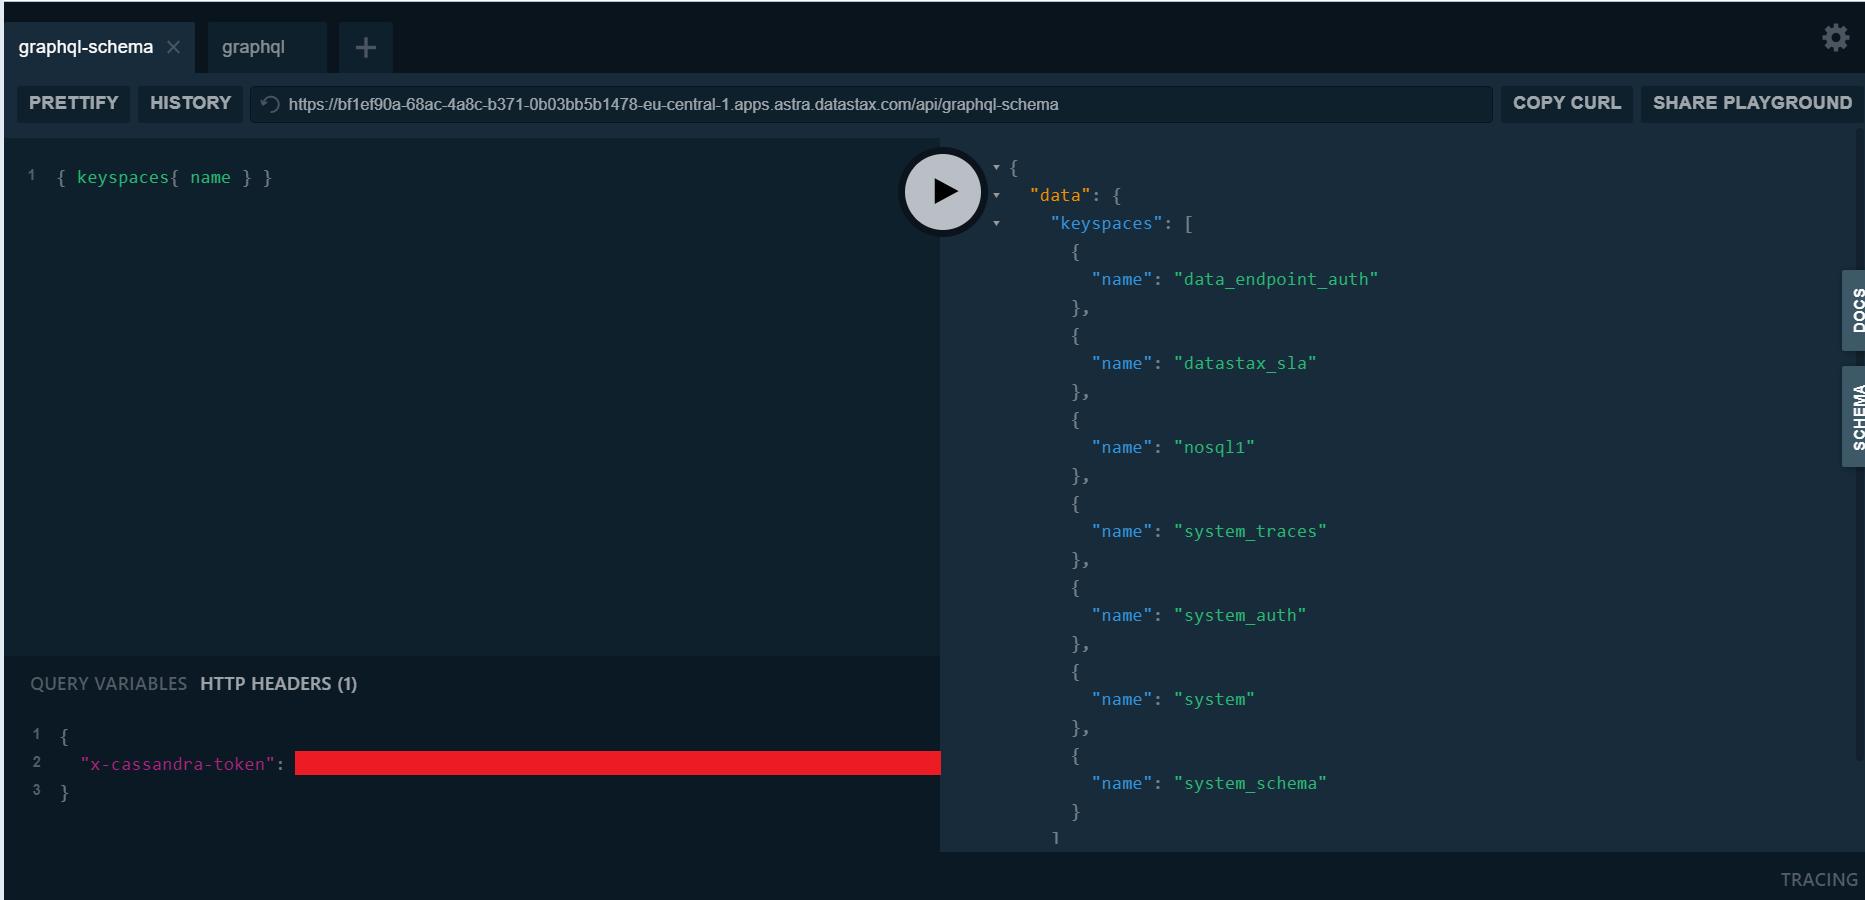Toggle HISTORY panel open

click(x=190, y=103)
